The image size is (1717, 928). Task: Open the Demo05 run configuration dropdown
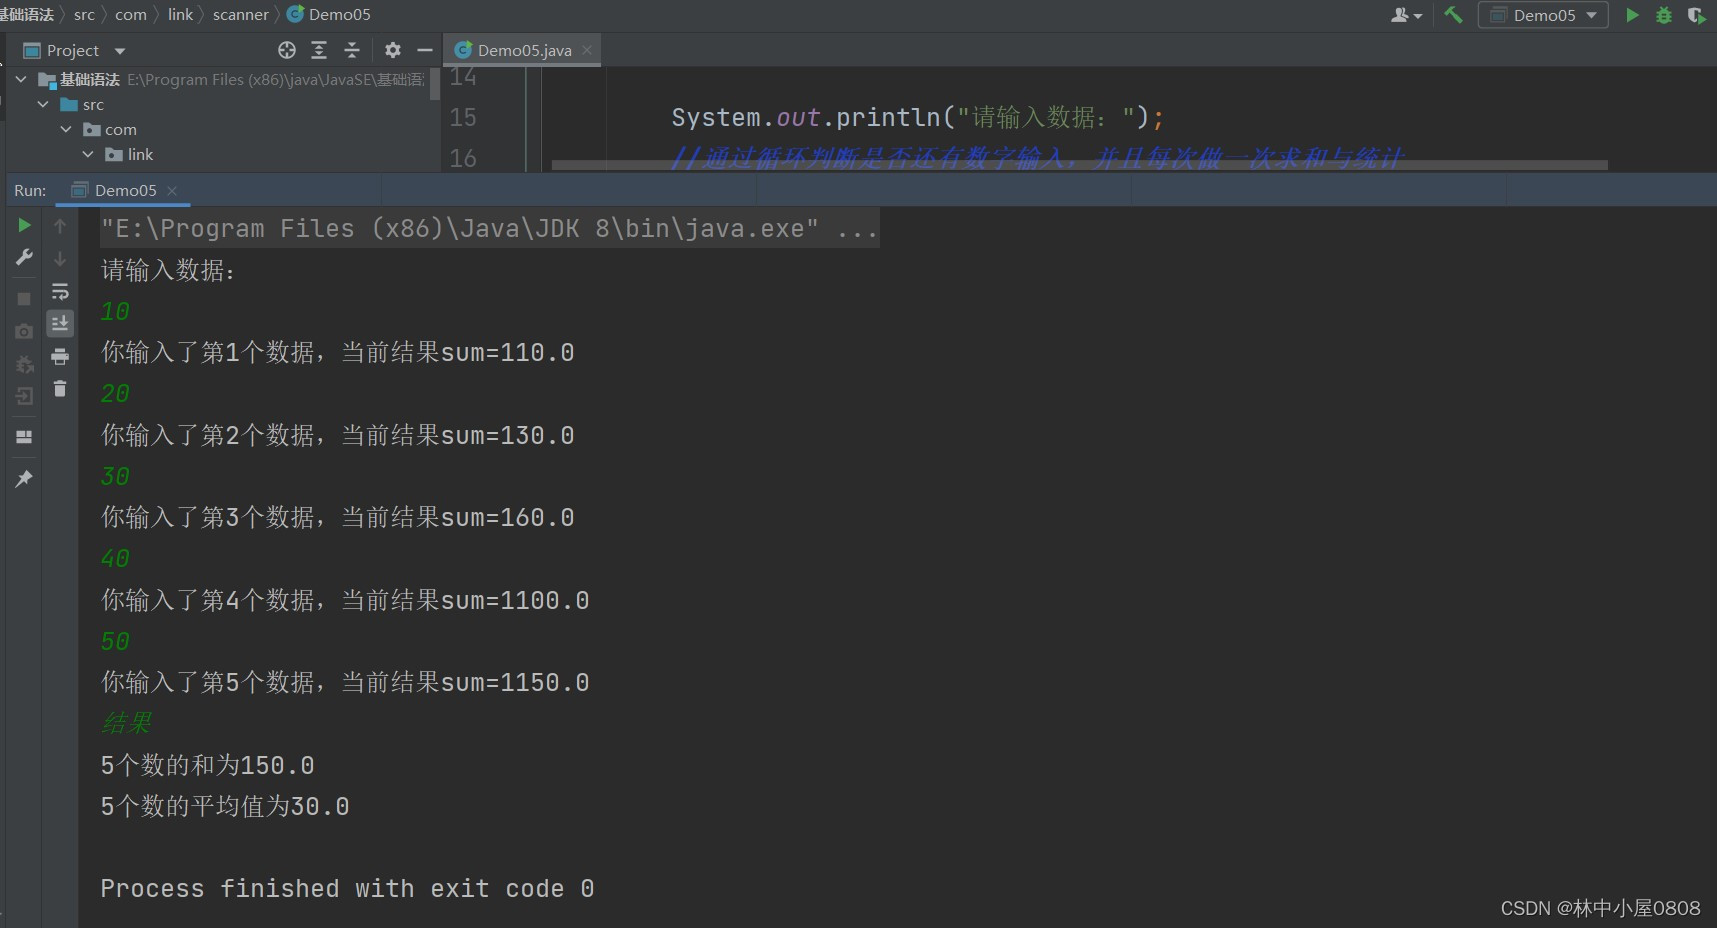coord(1543,15)
